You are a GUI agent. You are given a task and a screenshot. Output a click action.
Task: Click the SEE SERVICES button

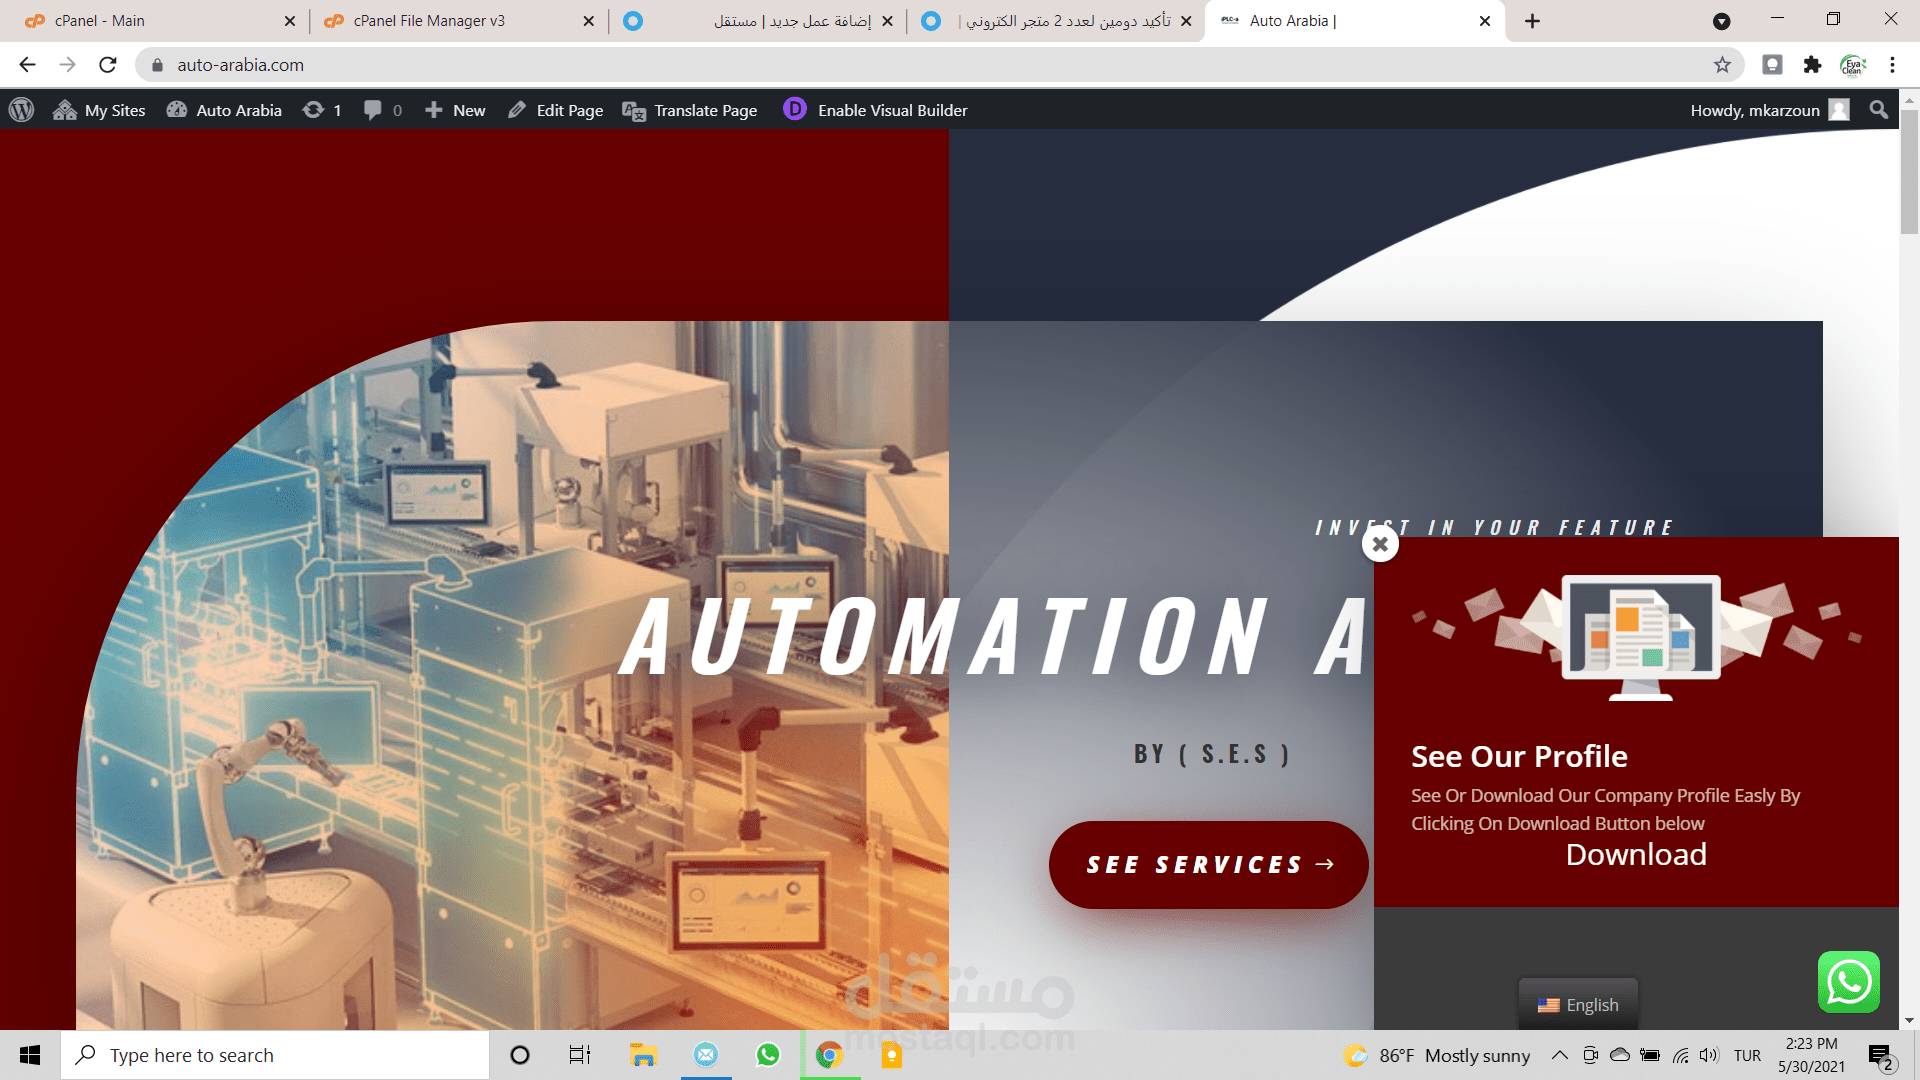1208,865
